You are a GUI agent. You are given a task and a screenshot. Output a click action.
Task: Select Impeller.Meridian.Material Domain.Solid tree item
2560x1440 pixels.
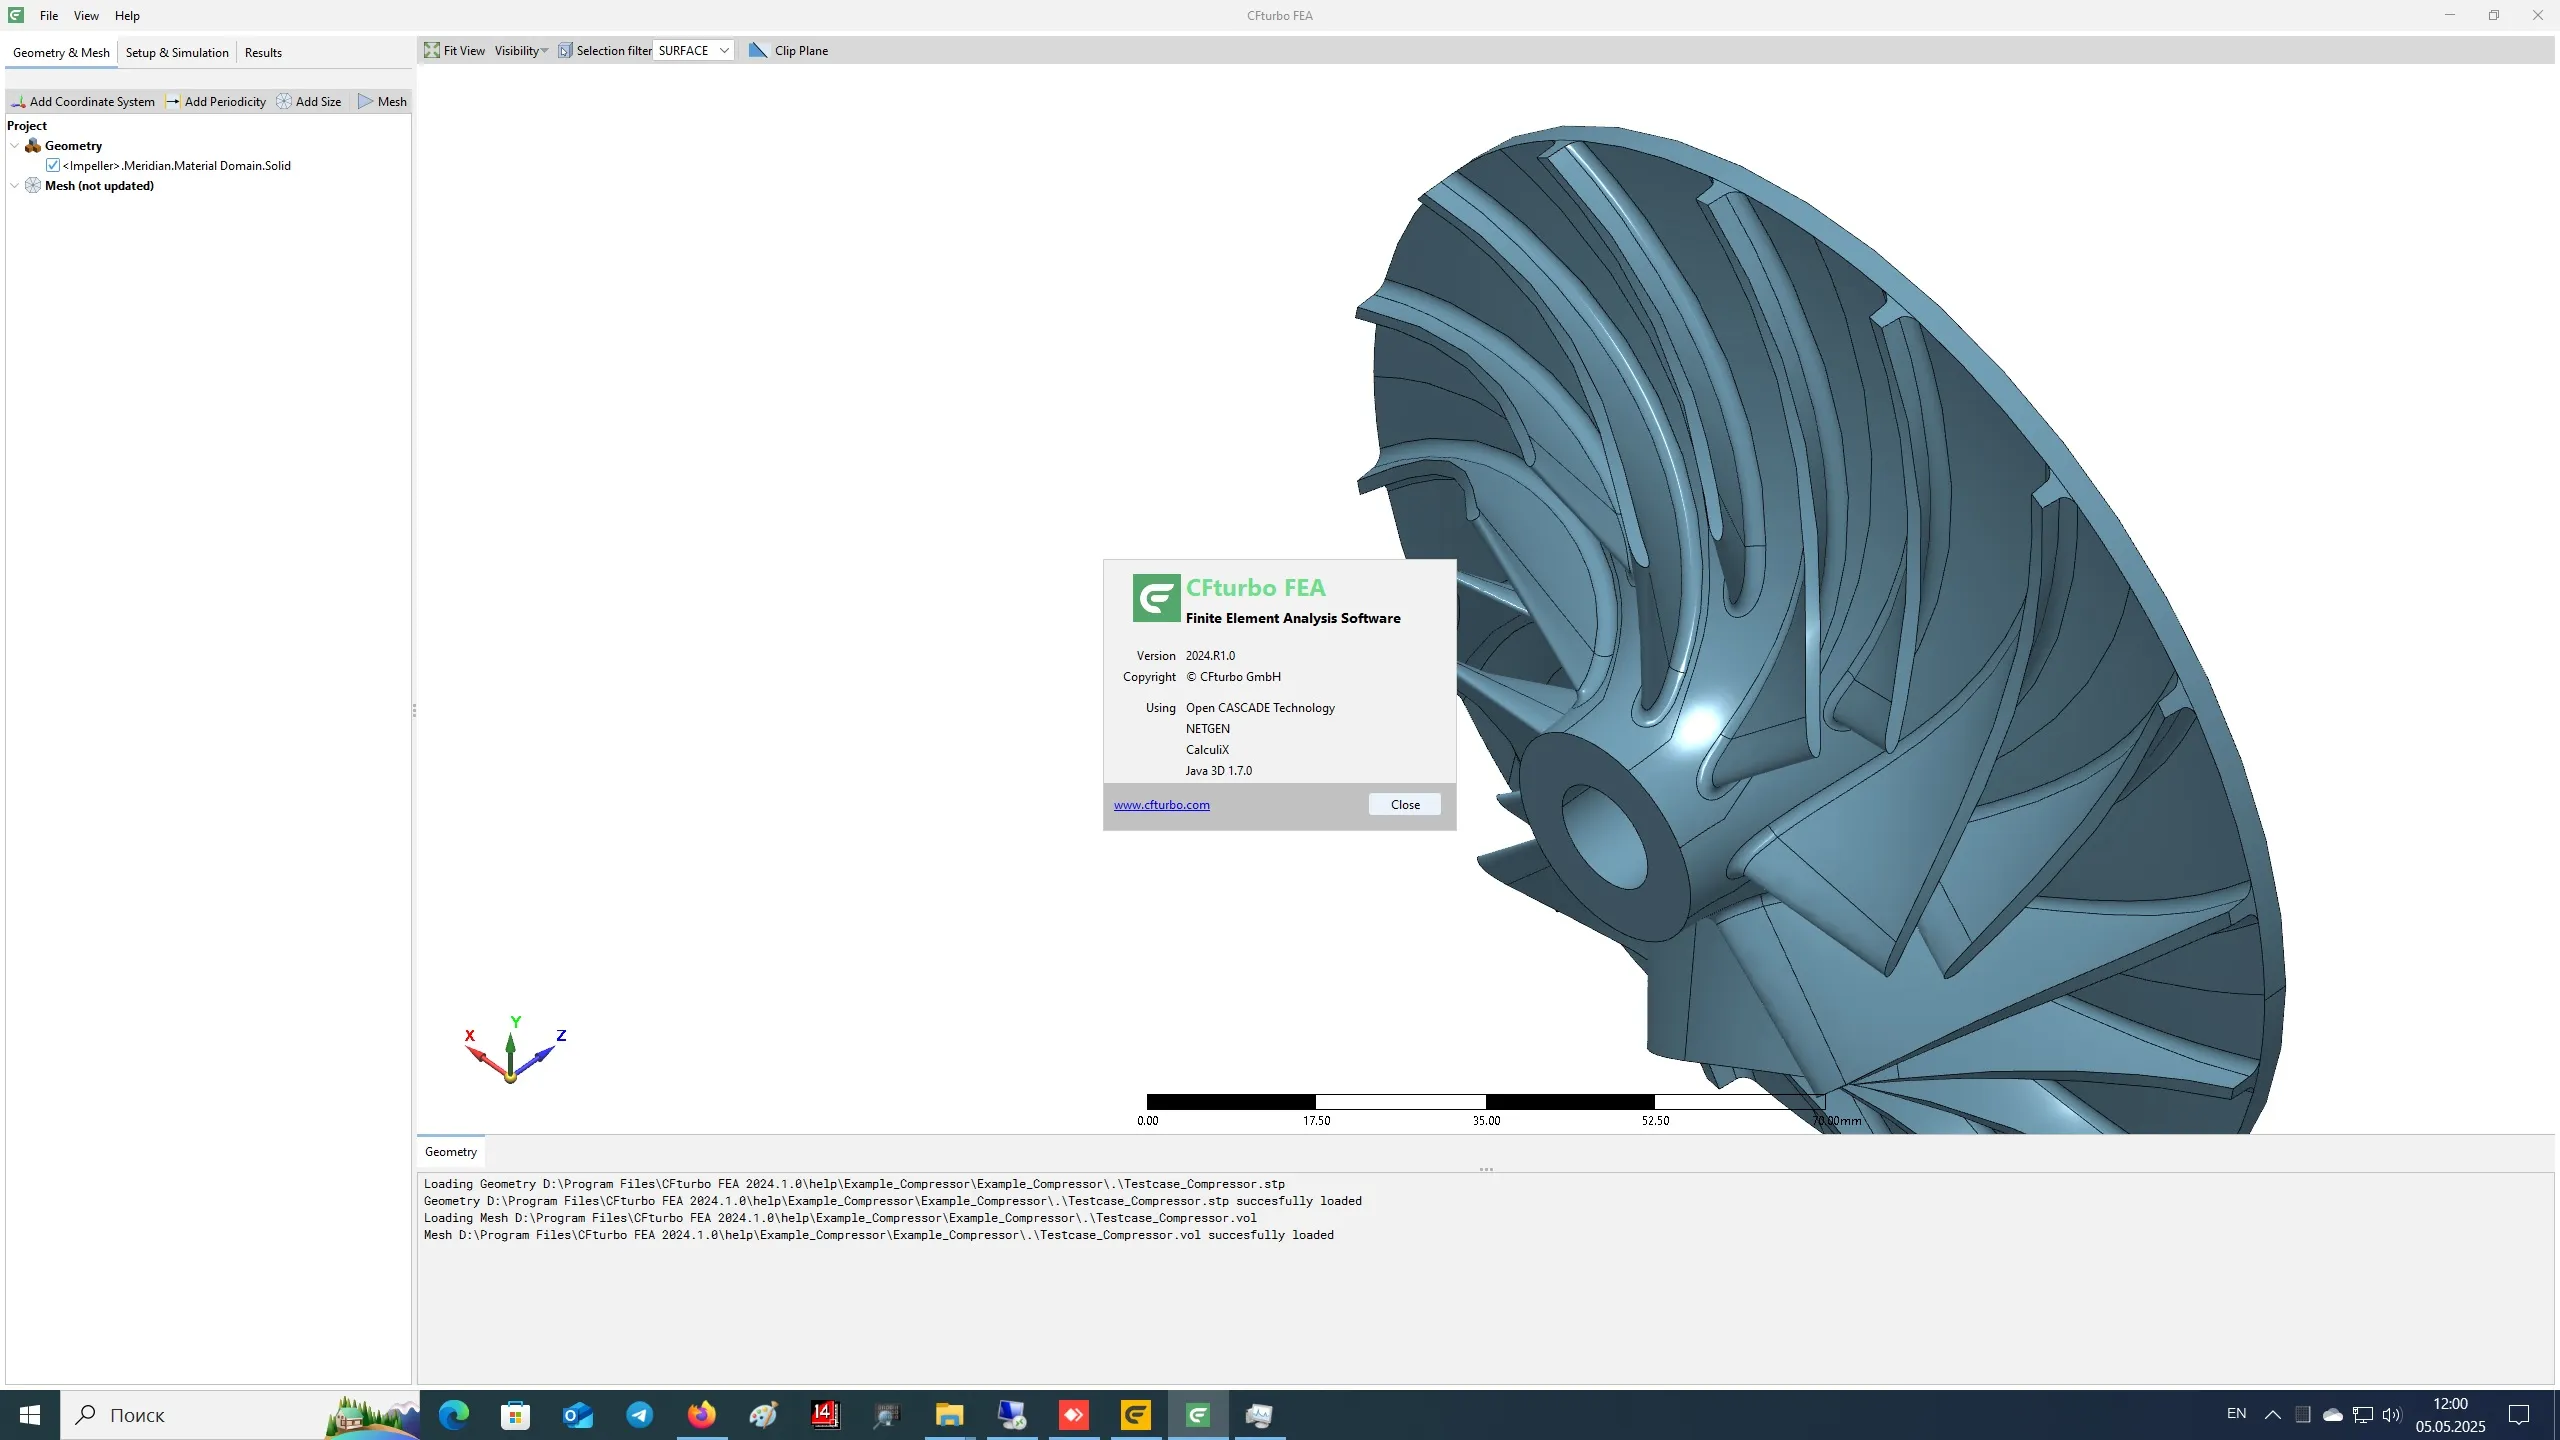[x=177, y=165]
